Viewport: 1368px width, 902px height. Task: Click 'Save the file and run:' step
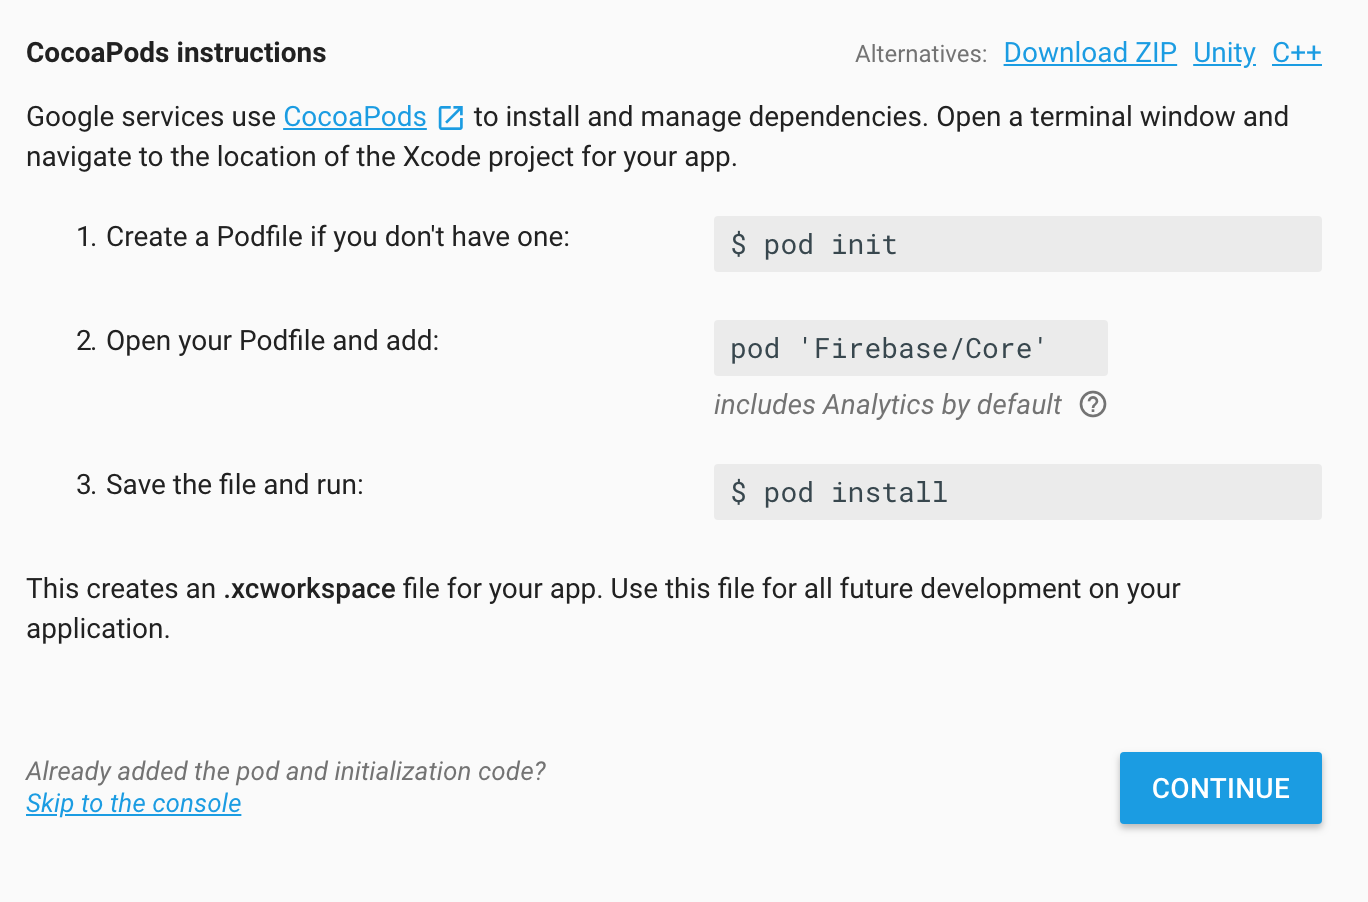tap(235, 485)
